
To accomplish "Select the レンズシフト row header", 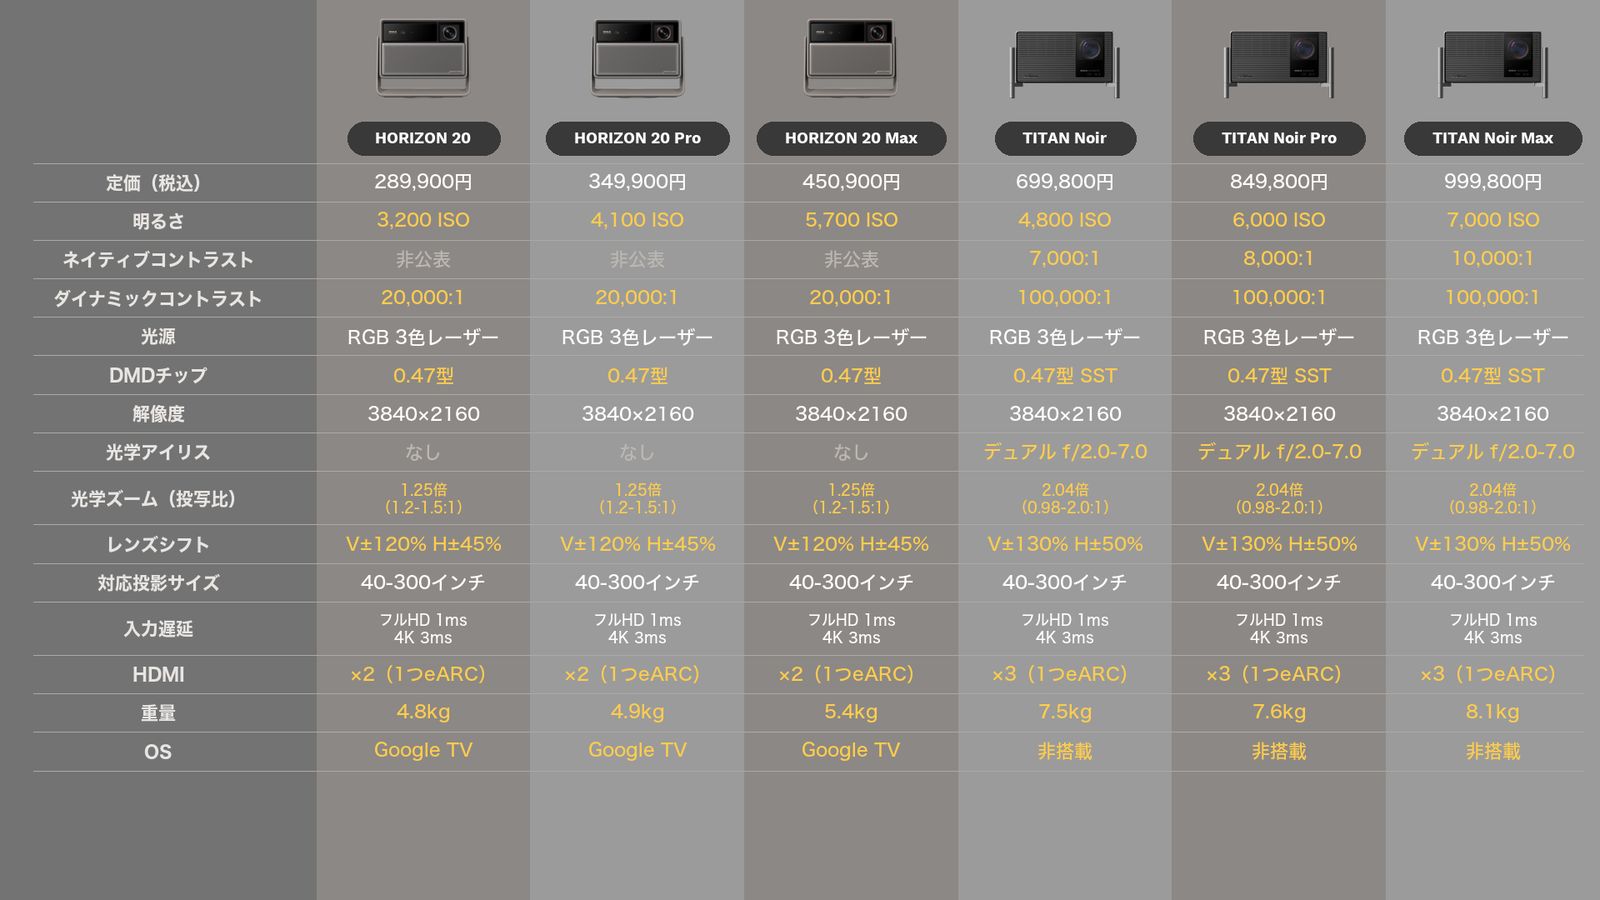I will (x=158, y=544).
